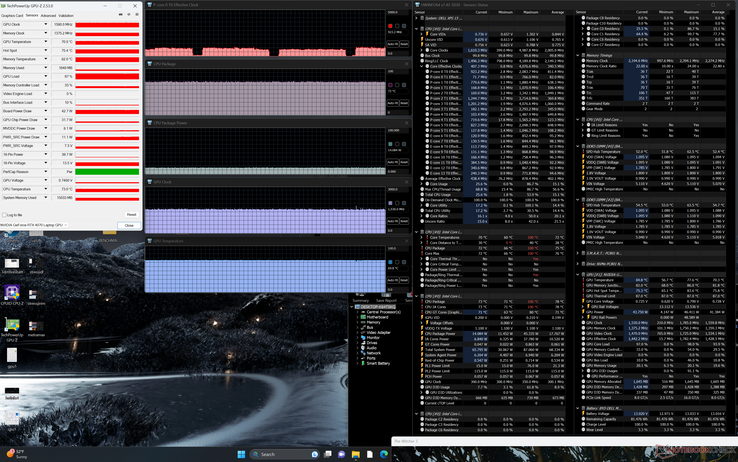The width and height of the screenshot is (738, 462).
Task: Select the Monitor icon in HWiNFO tree
Action: [x=363, y=338]
